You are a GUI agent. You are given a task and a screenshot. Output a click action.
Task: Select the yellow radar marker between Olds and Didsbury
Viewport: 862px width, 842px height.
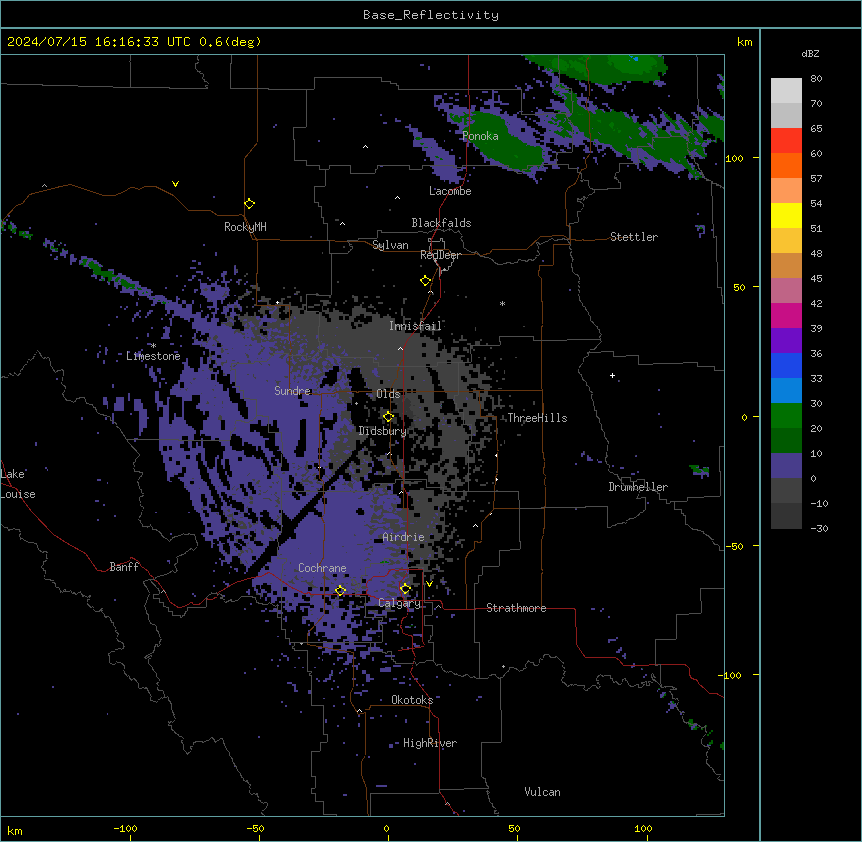coord(389,417)
